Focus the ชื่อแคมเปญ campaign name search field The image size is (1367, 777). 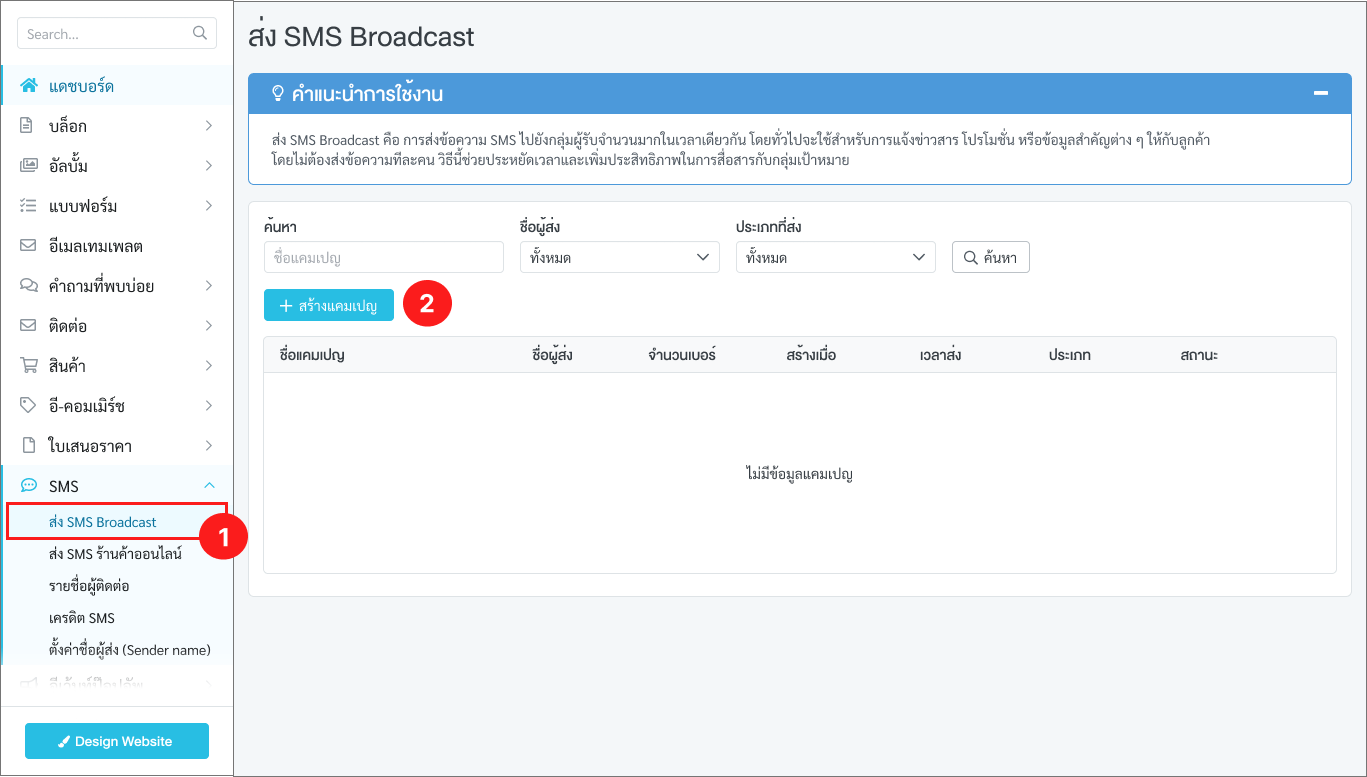[383, 258]
